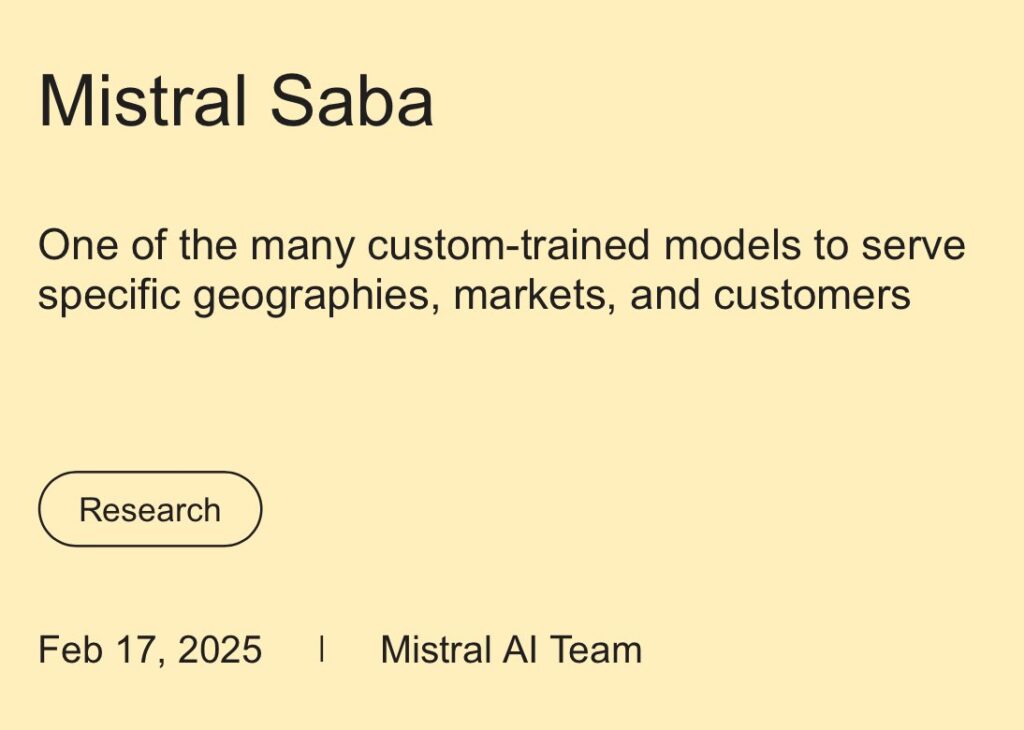Click the word specific starting the second line
Screen dimensions: 1024x730
coord(109,296)
